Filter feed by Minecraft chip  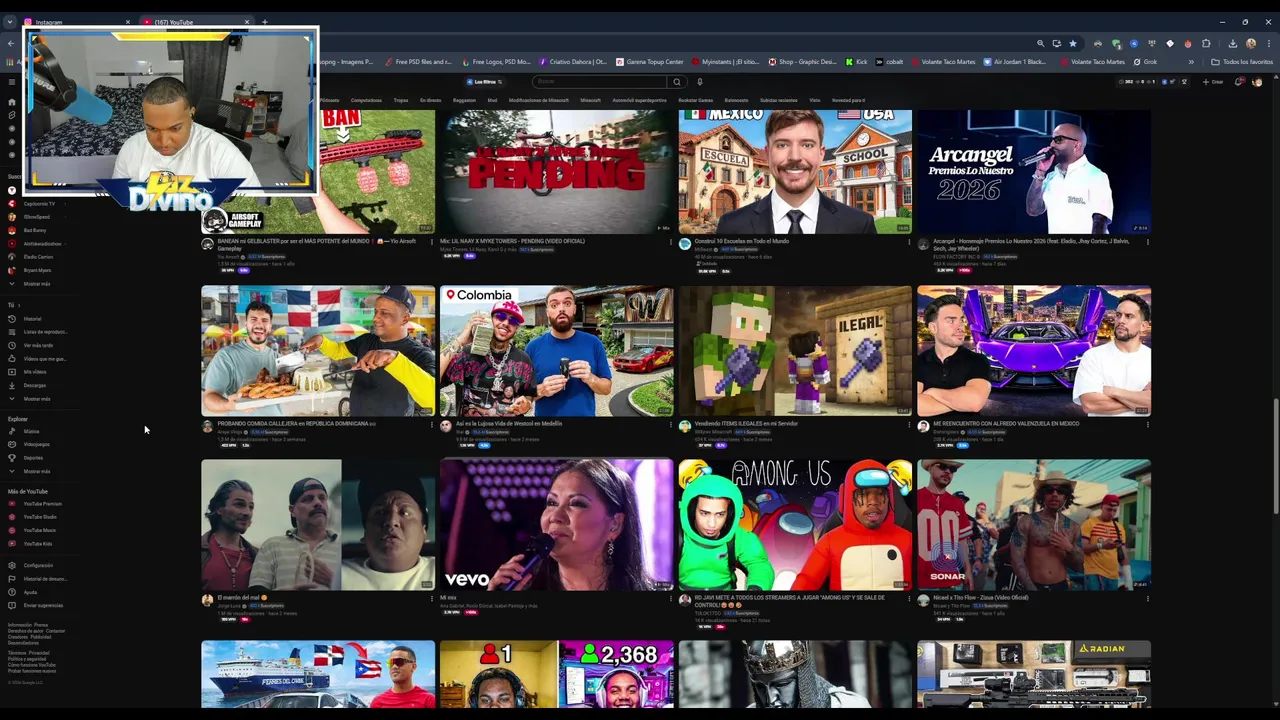click(591, 100)
